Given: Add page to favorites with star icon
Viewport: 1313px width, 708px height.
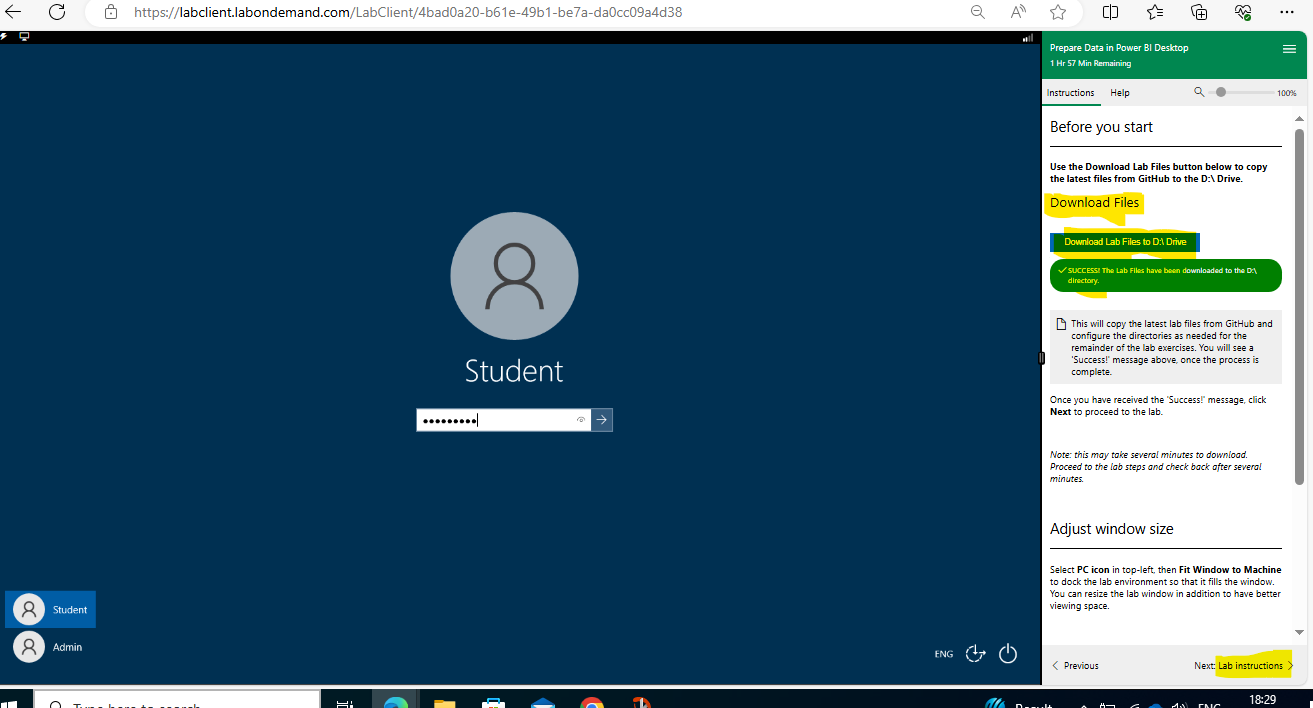Looking at the screenshot, I should tap(1058, 13).
